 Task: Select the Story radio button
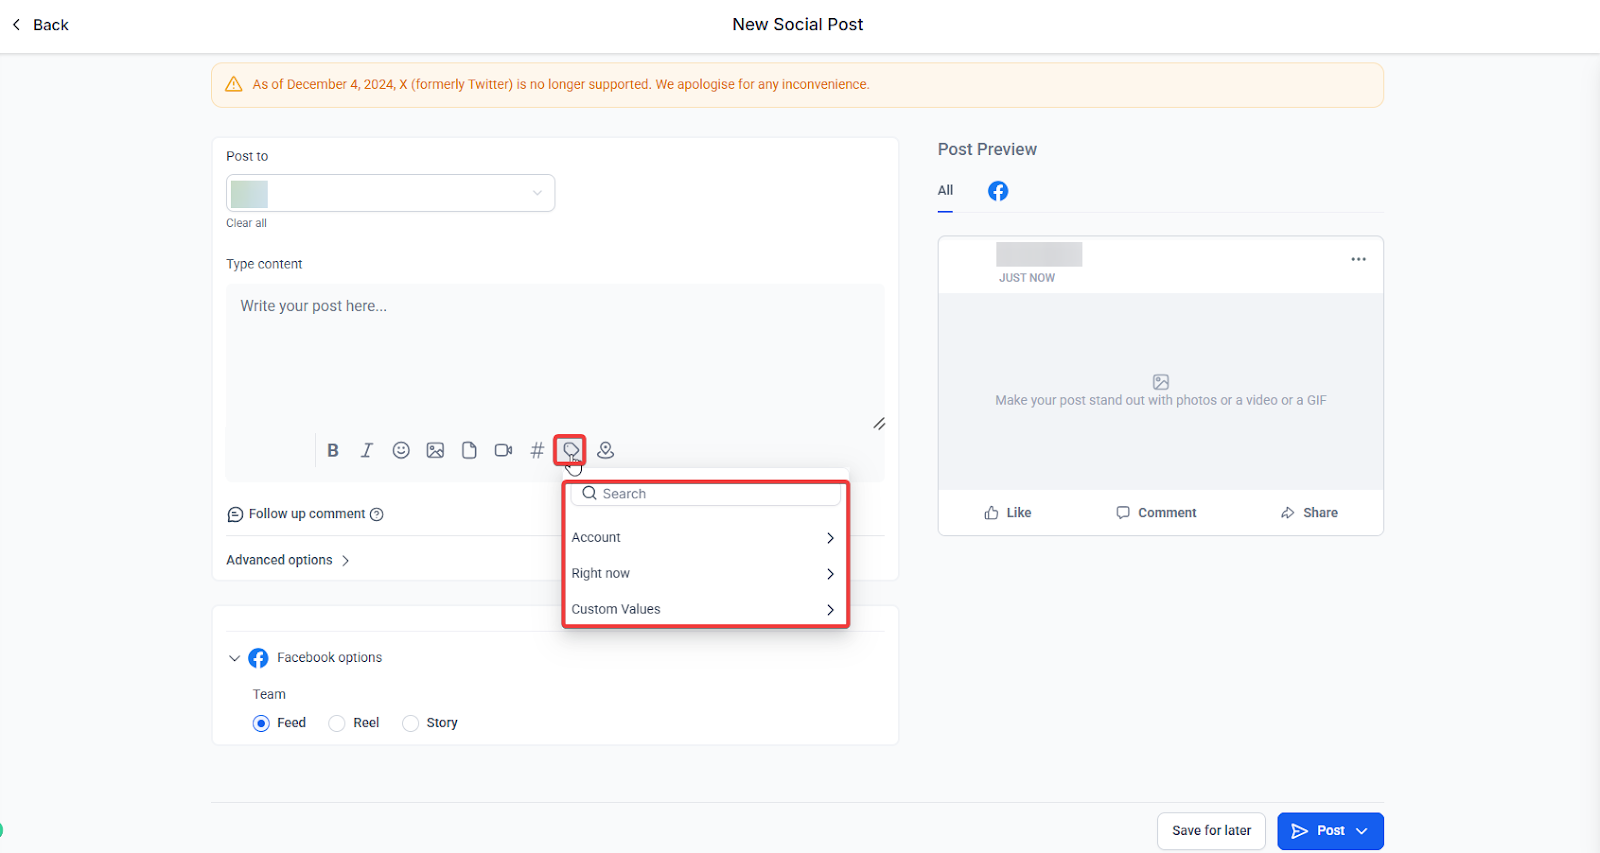pos(410,723)
